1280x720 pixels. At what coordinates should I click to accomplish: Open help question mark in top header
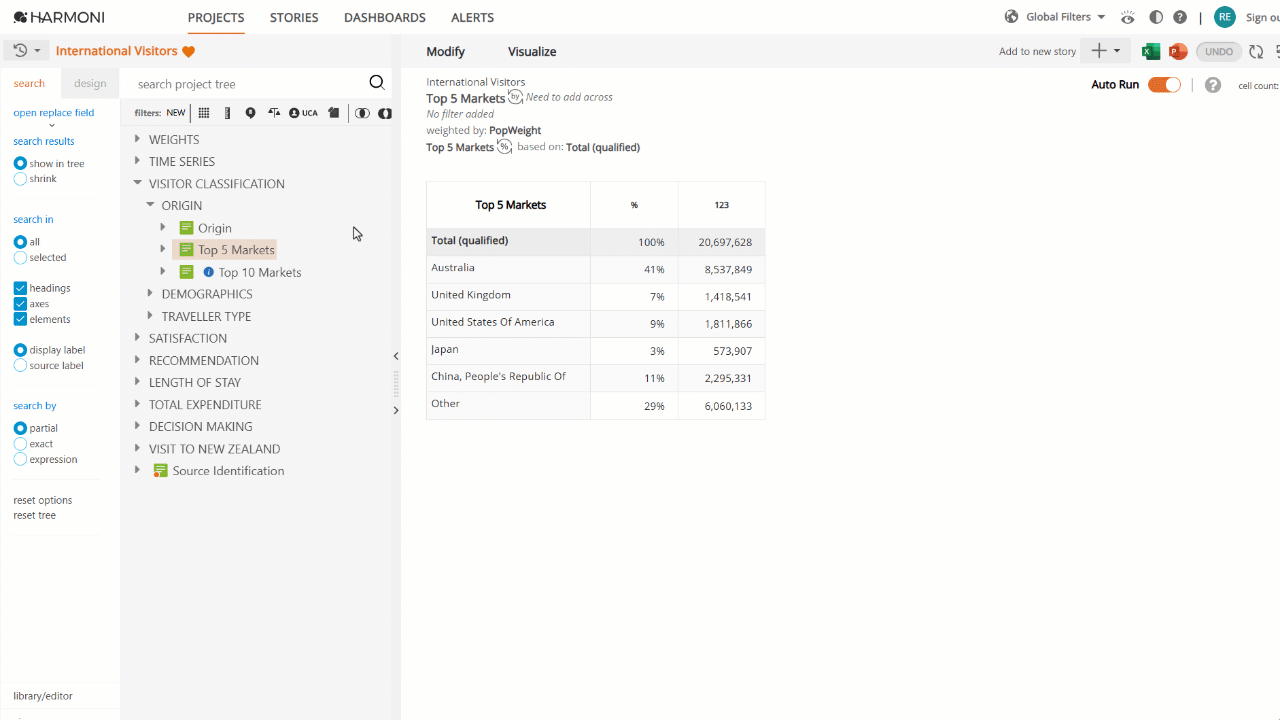click(x=1180, y=17)
